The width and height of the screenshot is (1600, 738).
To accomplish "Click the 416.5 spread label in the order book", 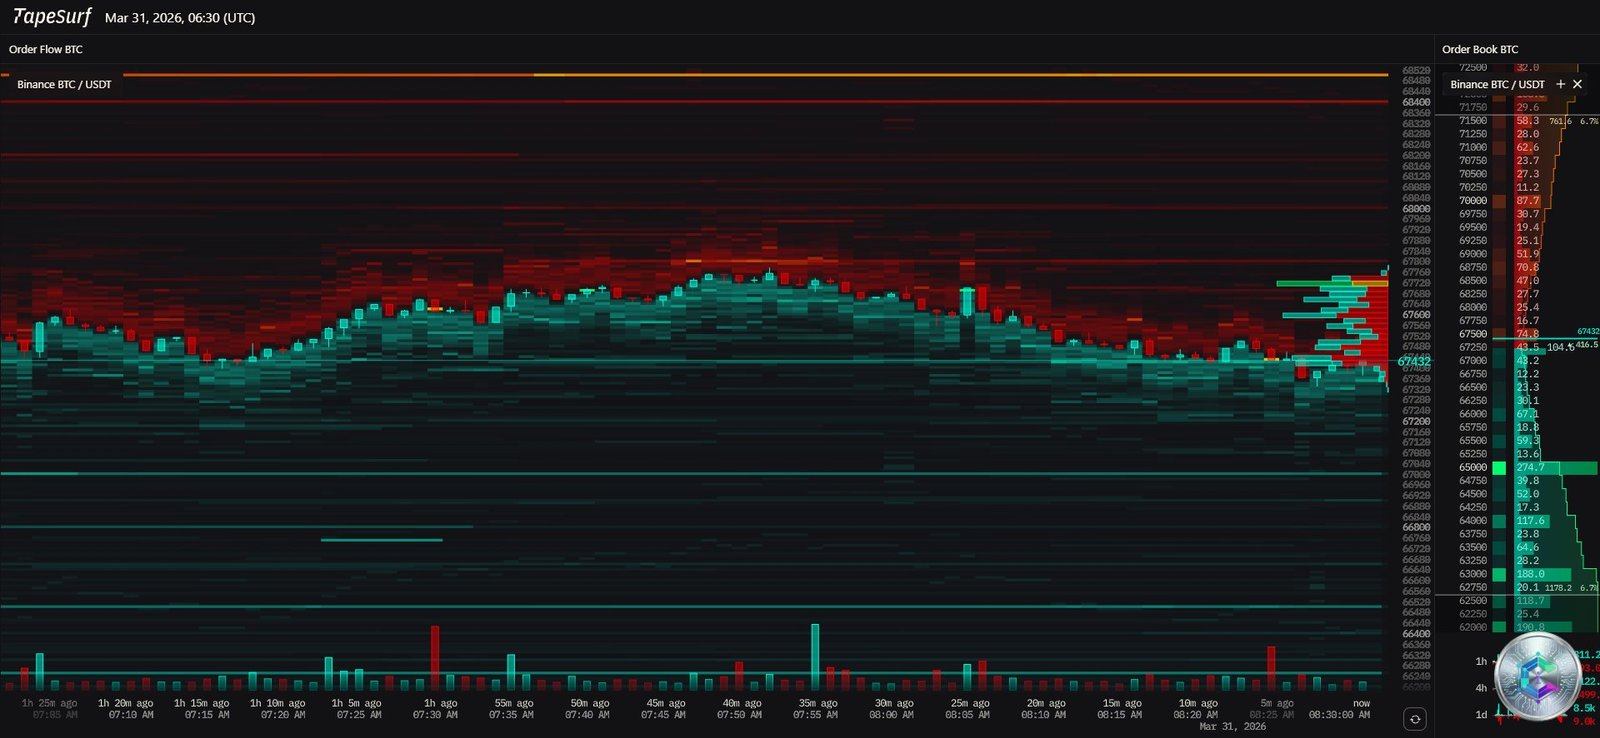I will pyautogui.click(x=1587, y=344).
